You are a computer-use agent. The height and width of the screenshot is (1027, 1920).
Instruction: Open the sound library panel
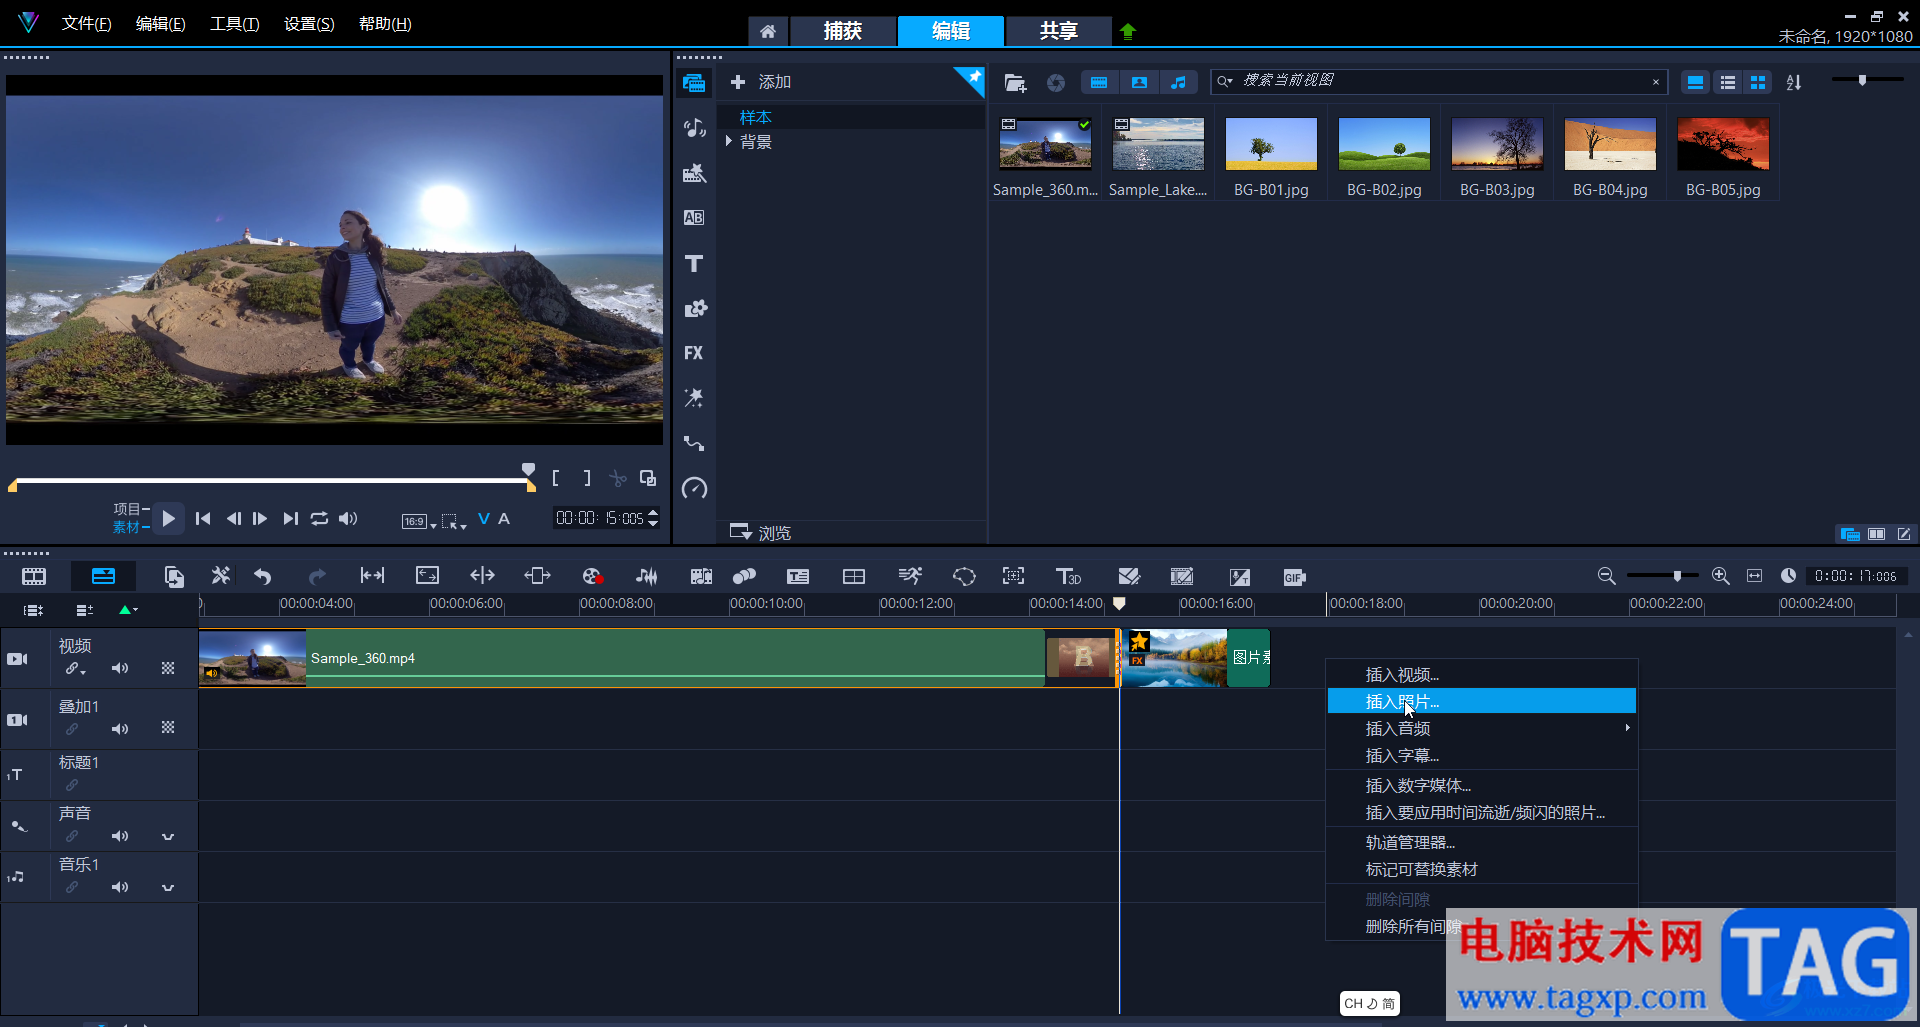(694, 128)
